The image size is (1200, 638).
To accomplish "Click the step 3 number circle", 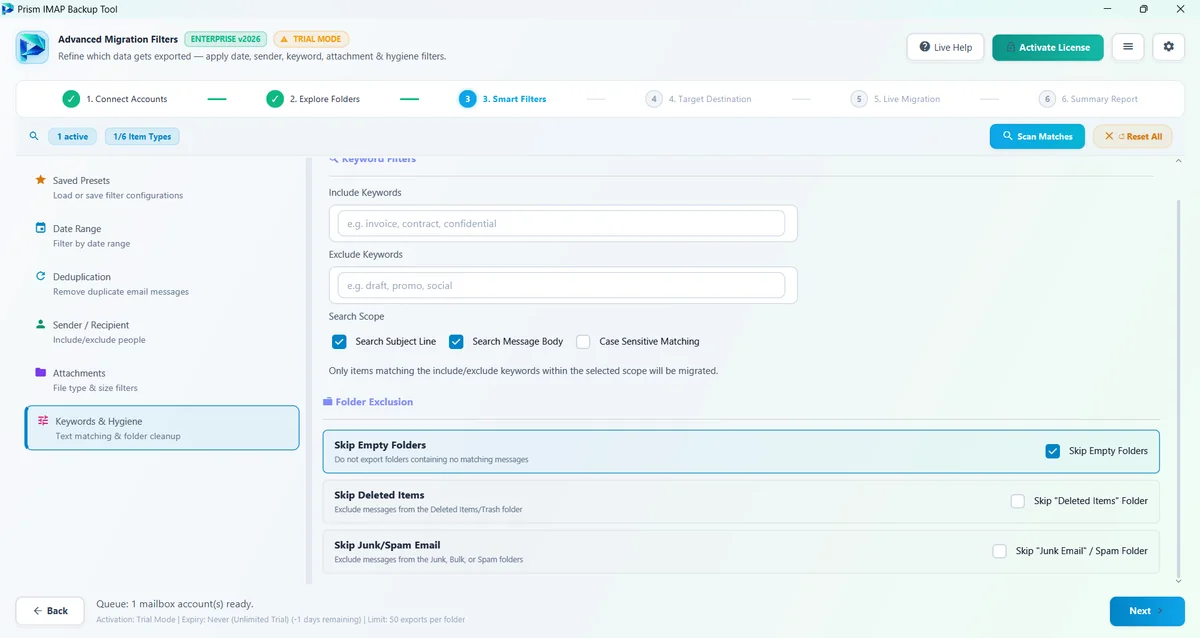I will [467, 99].
